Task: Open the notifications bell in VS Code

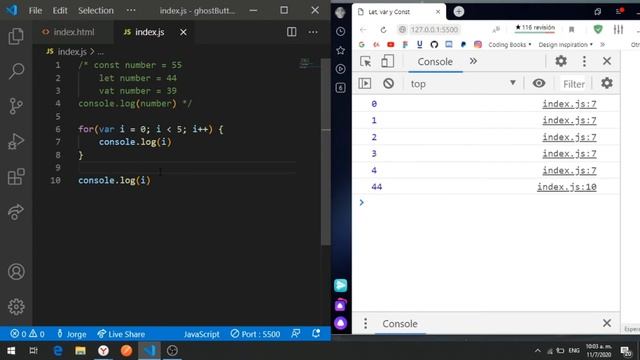Action: pyautogui.click(x=316, y=334)
